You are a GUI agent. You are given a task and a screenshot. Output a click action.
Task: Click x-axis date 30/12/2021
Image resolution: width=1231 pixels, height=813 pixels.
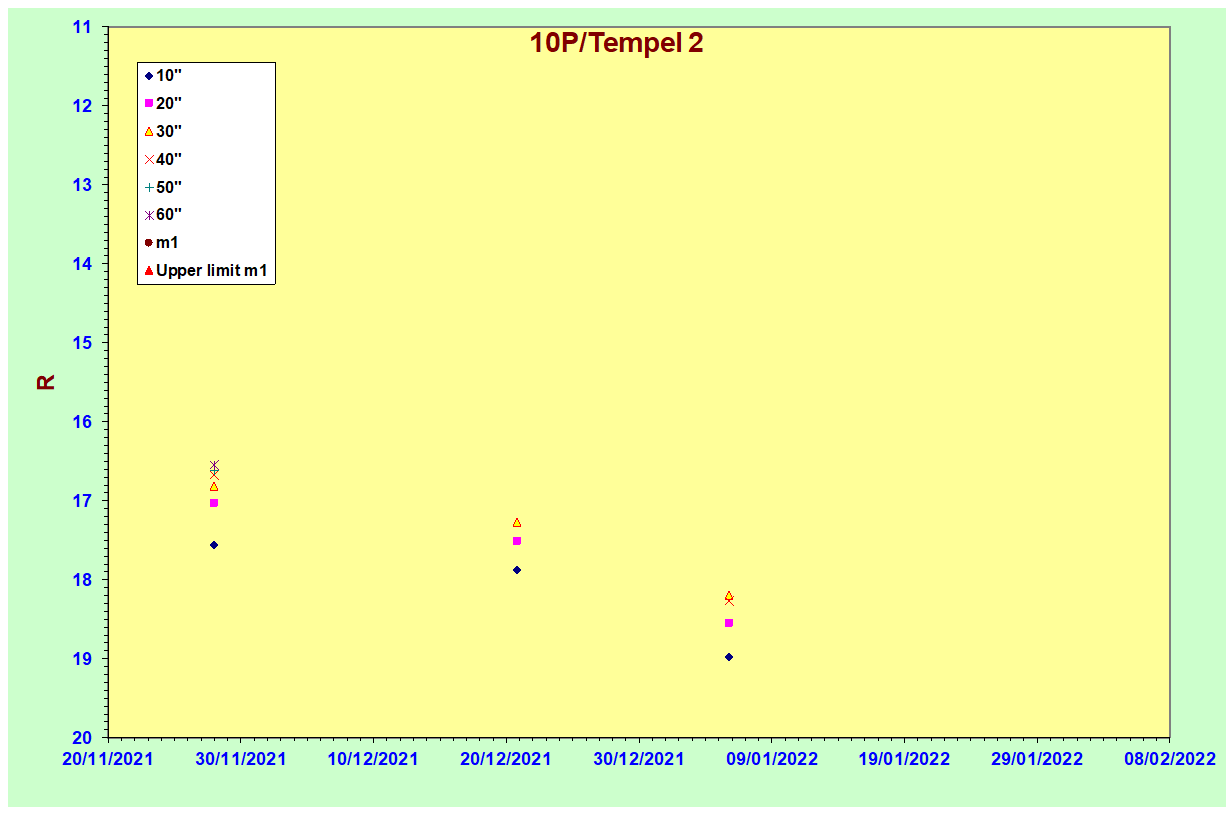point(639,759)
